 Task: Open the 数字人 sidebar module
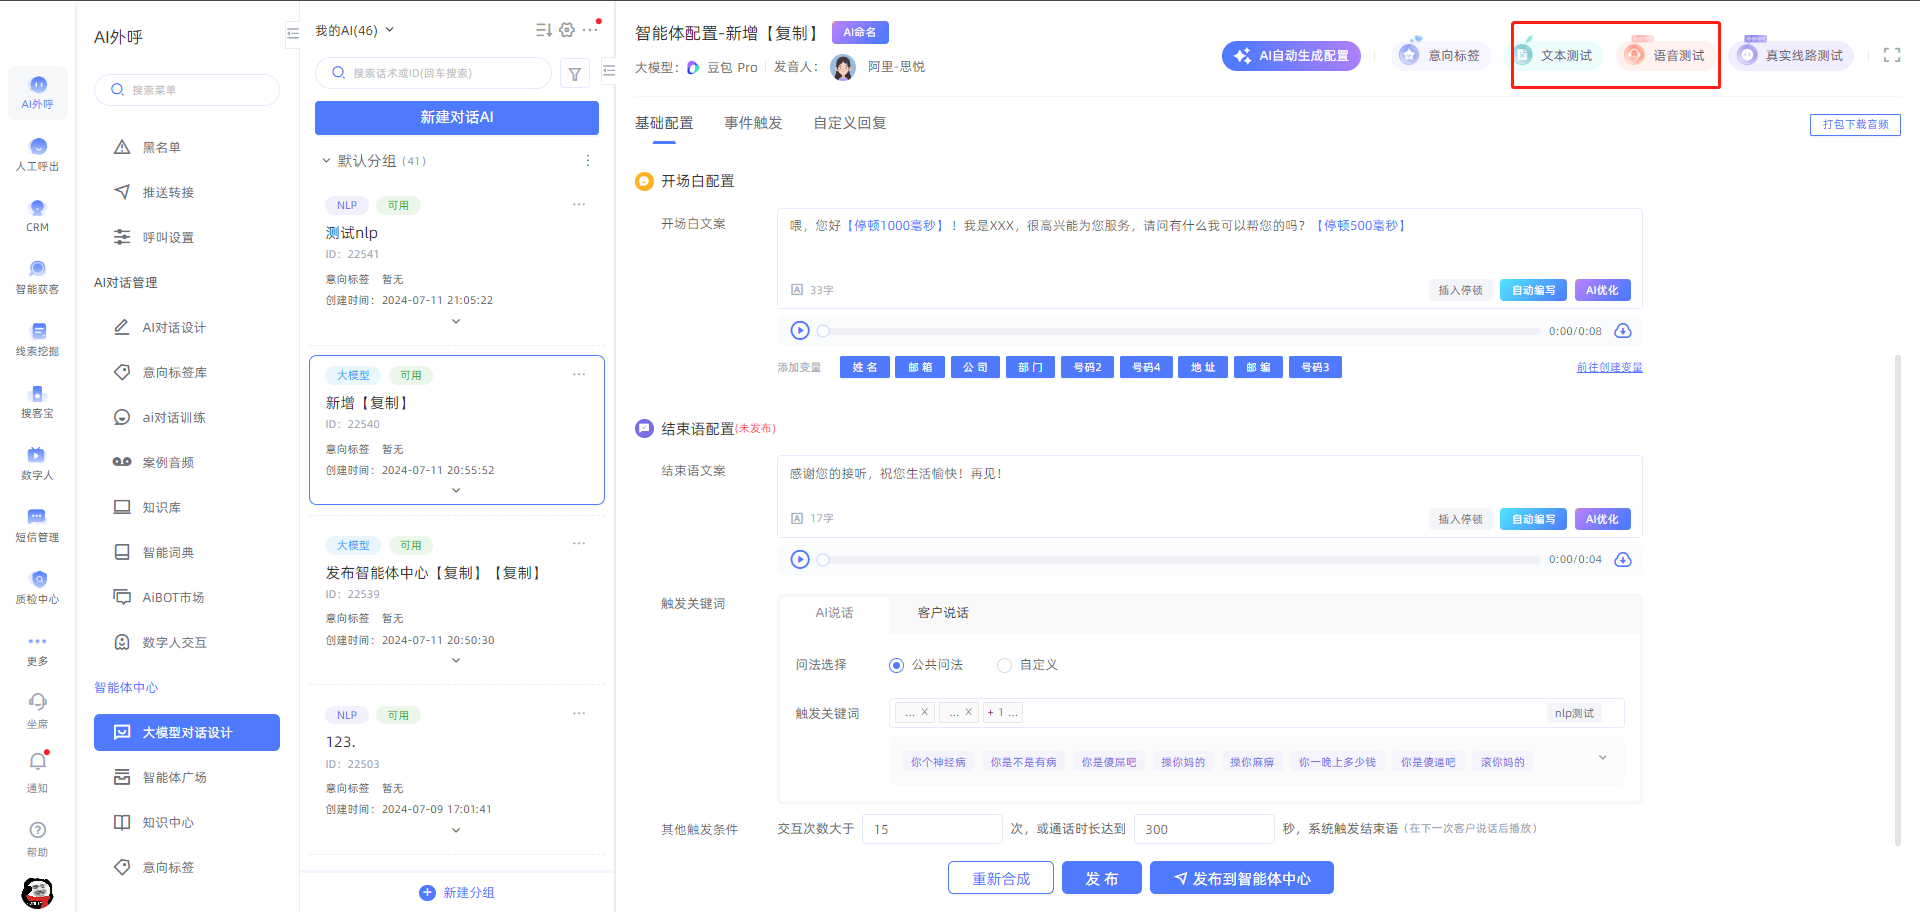pyautogui.click(x=38, y=463)
